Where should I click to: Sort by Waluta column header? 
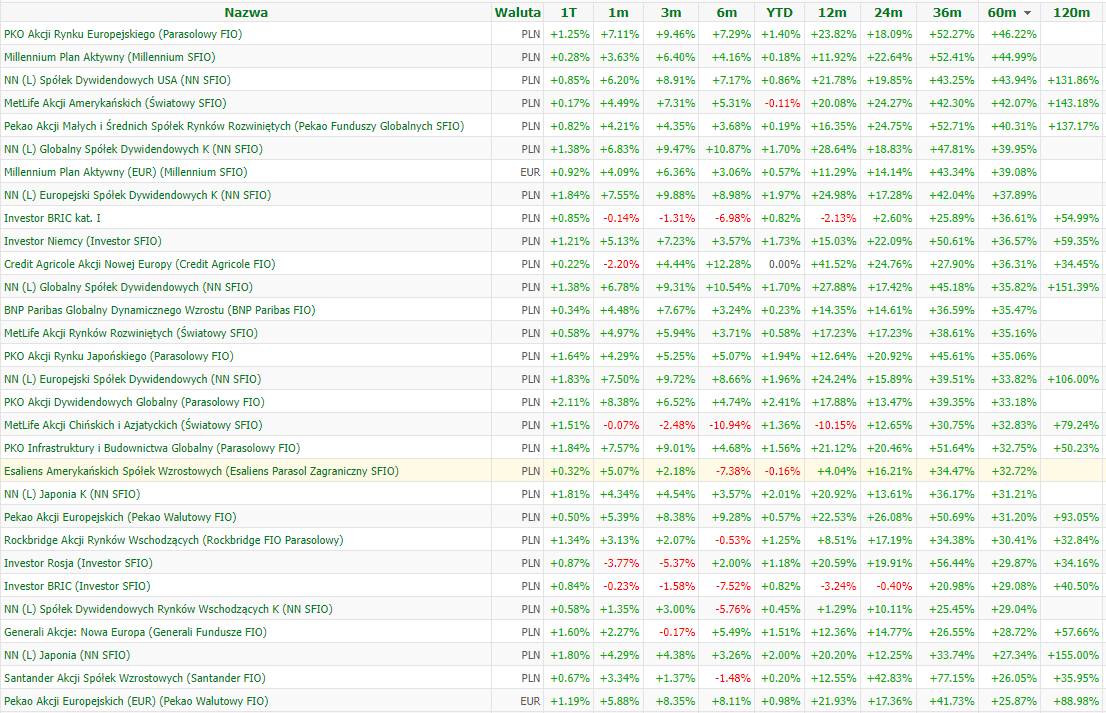point(517,13)
